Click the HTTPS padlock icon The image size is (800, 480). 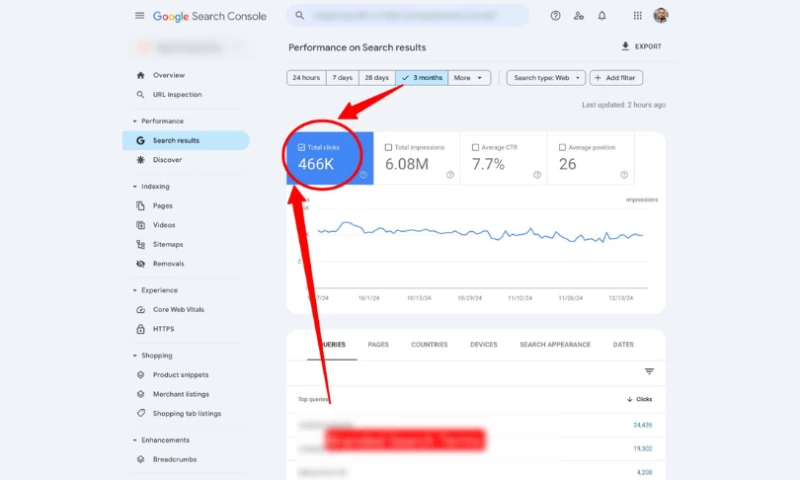pyautogui.click(x=140, y=329)
